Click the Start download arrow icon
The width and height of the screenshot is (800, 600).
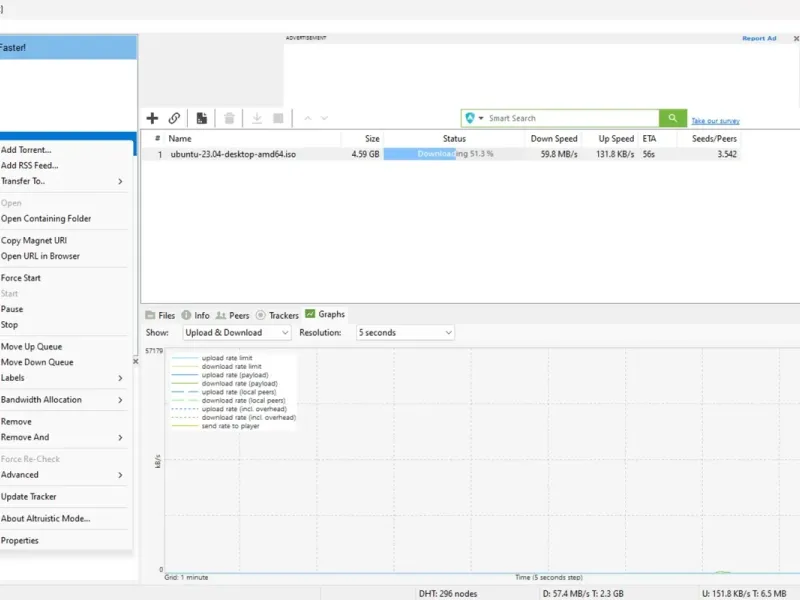coord(257,118)
